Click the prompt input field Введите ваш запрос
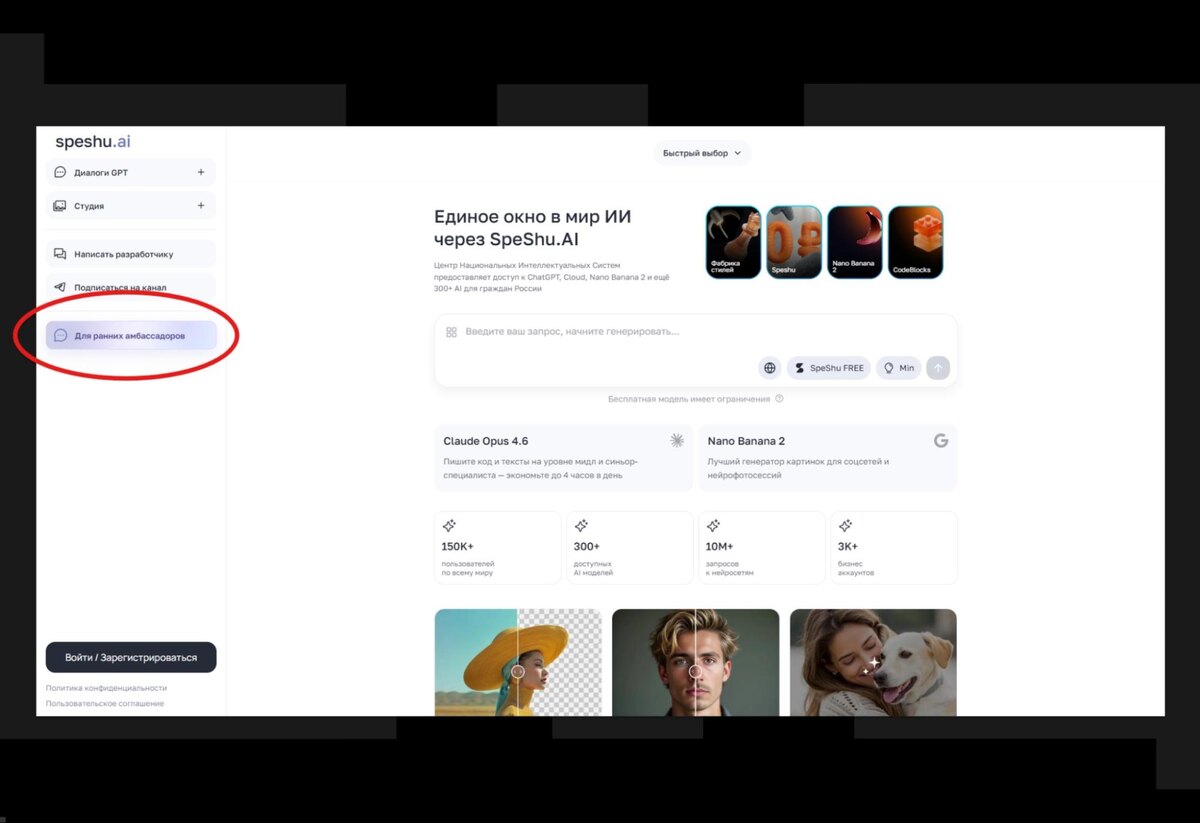1200x823 pixels. [x=696, y=332]
